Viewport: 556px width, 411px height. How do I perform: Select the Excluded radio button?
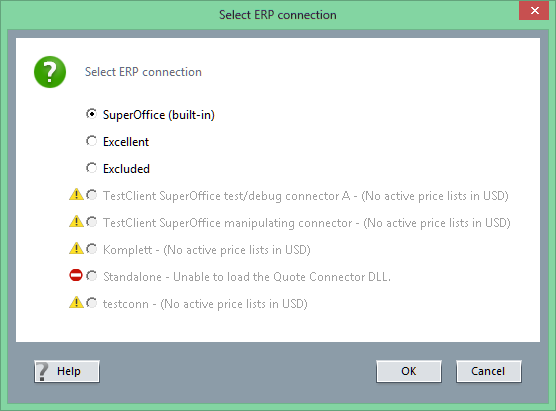click(x=91, y=168)
